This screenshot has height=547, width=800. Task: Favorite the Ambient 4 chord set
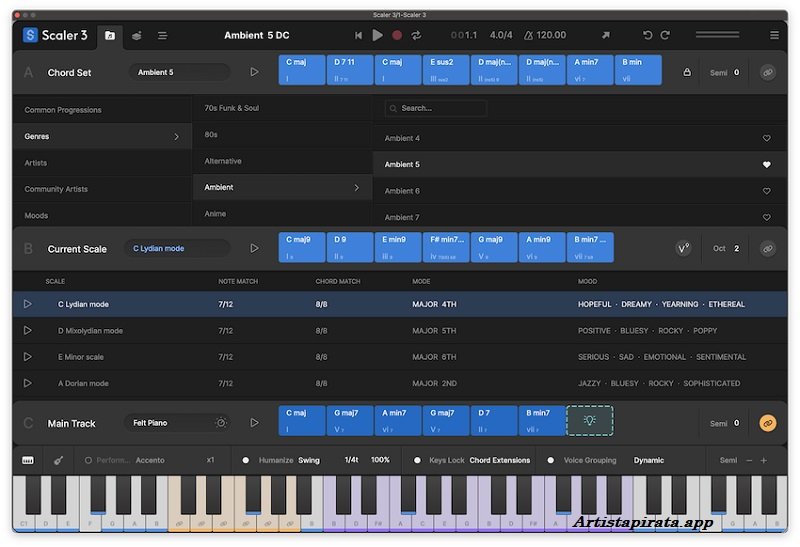(767, 138)
